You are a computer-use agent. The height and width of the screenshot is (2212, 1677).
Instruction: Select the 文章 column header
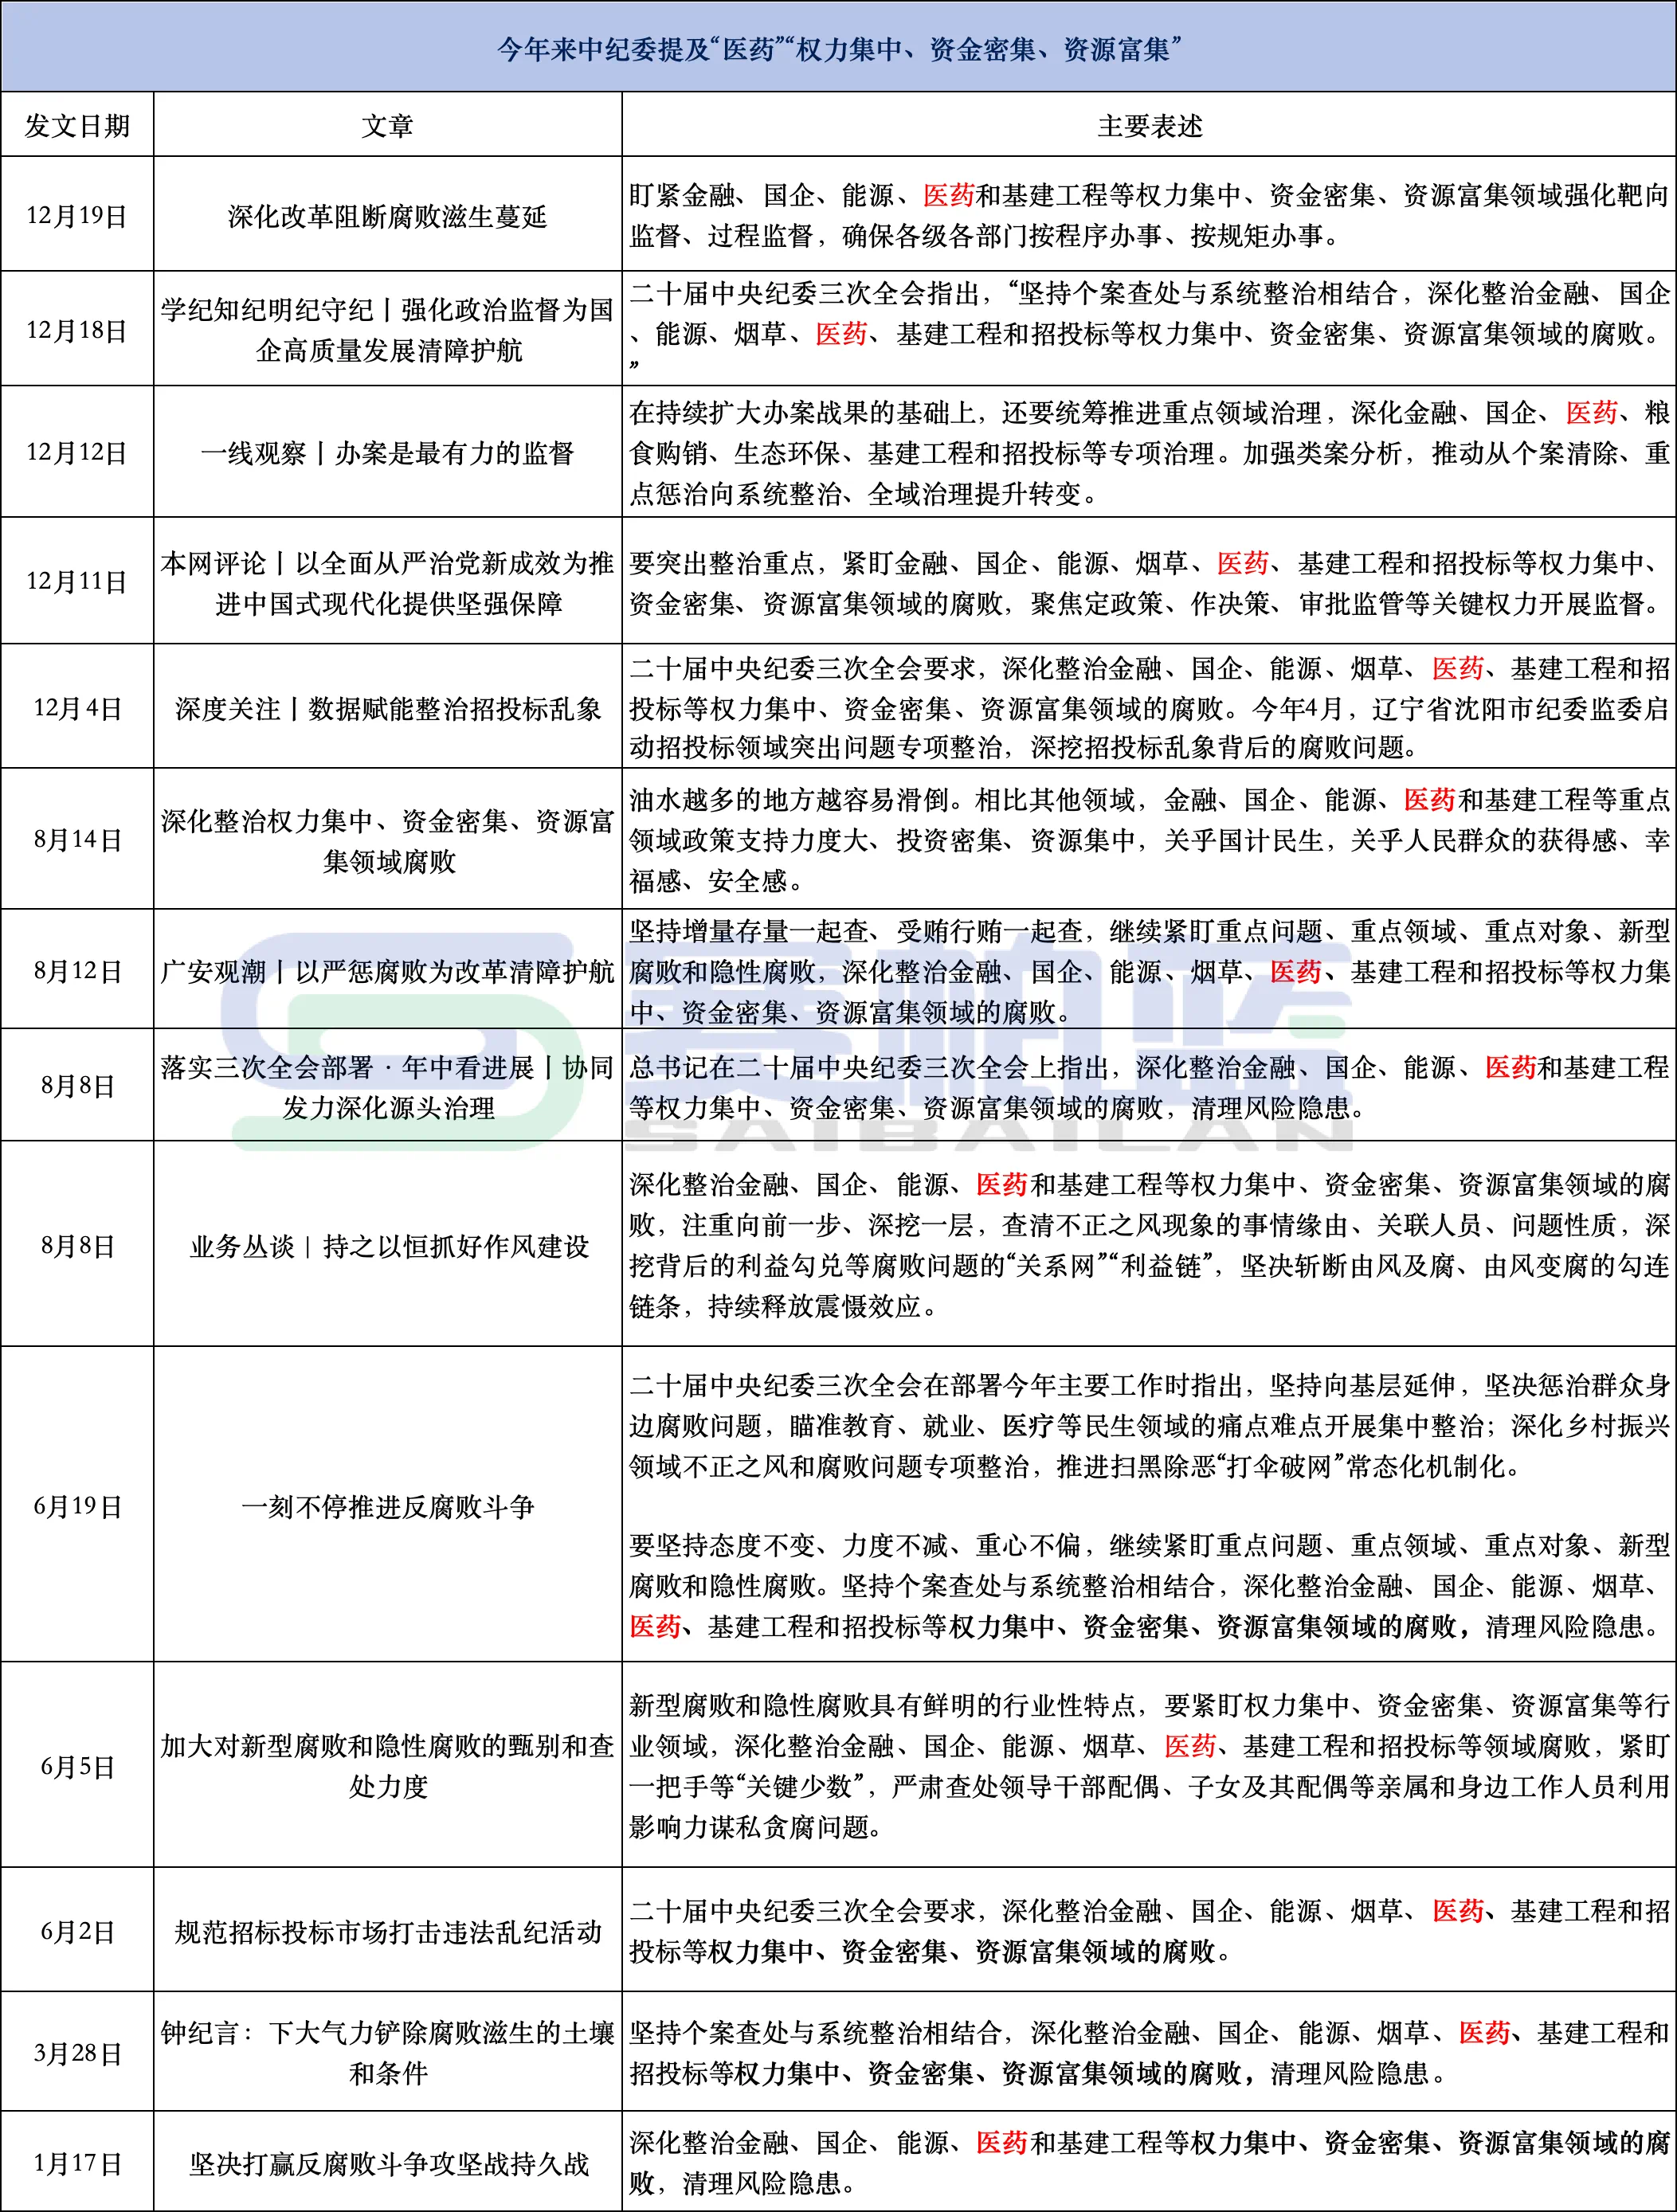coord(388,126)
